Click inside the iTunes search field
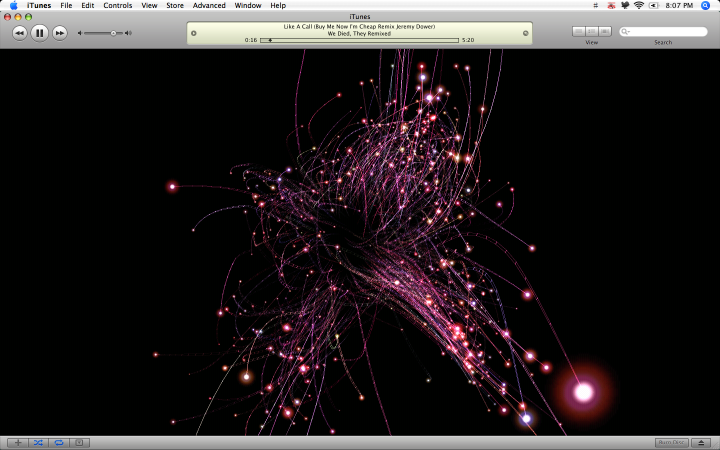720x450 pixels. [x=664, y=32]
